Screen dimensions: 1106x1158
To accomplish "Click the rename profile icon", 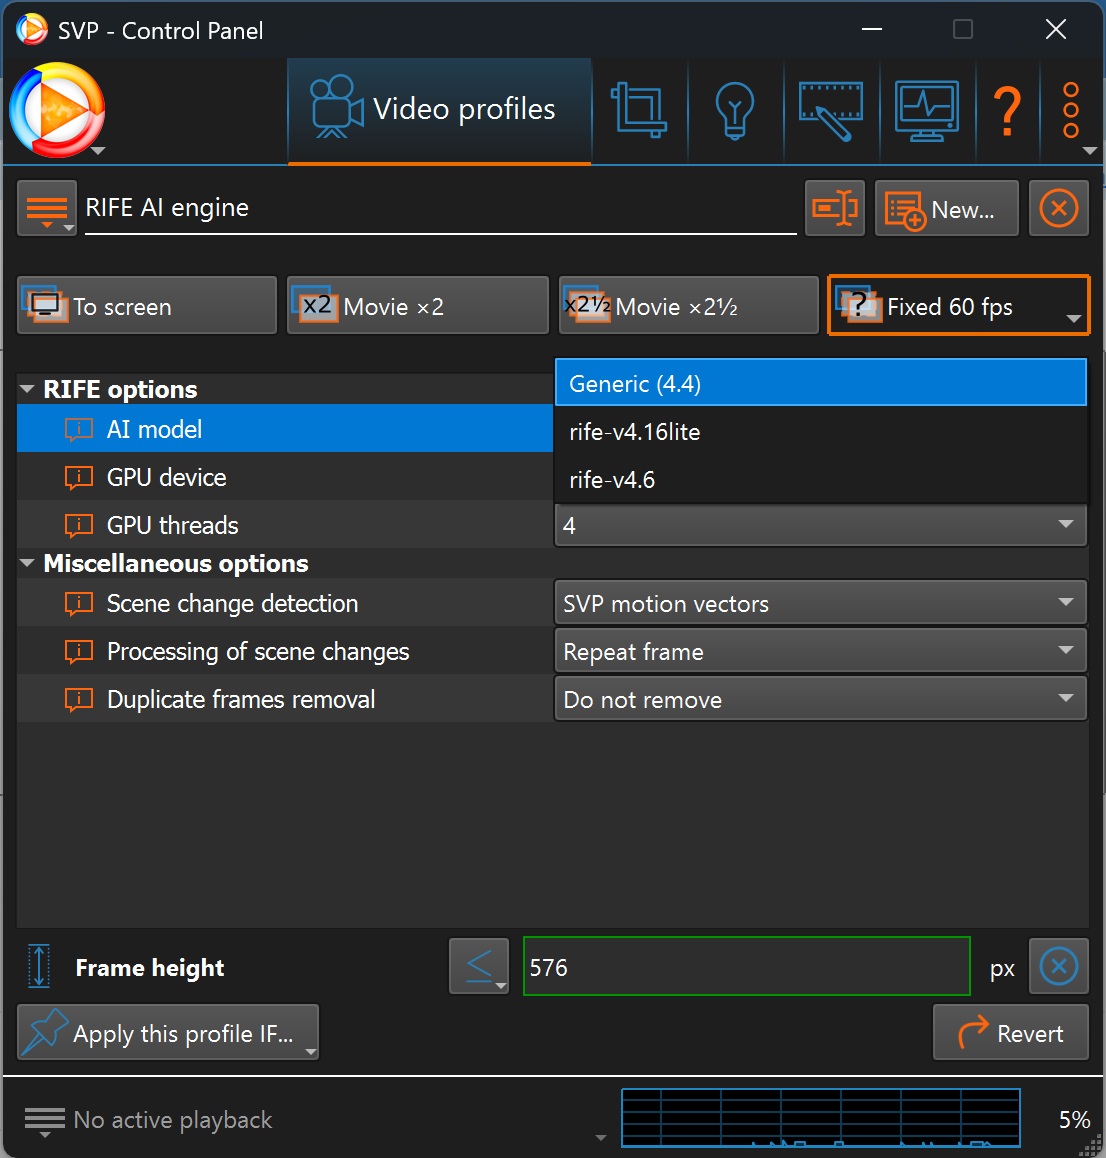I will [x=835, y=208].
